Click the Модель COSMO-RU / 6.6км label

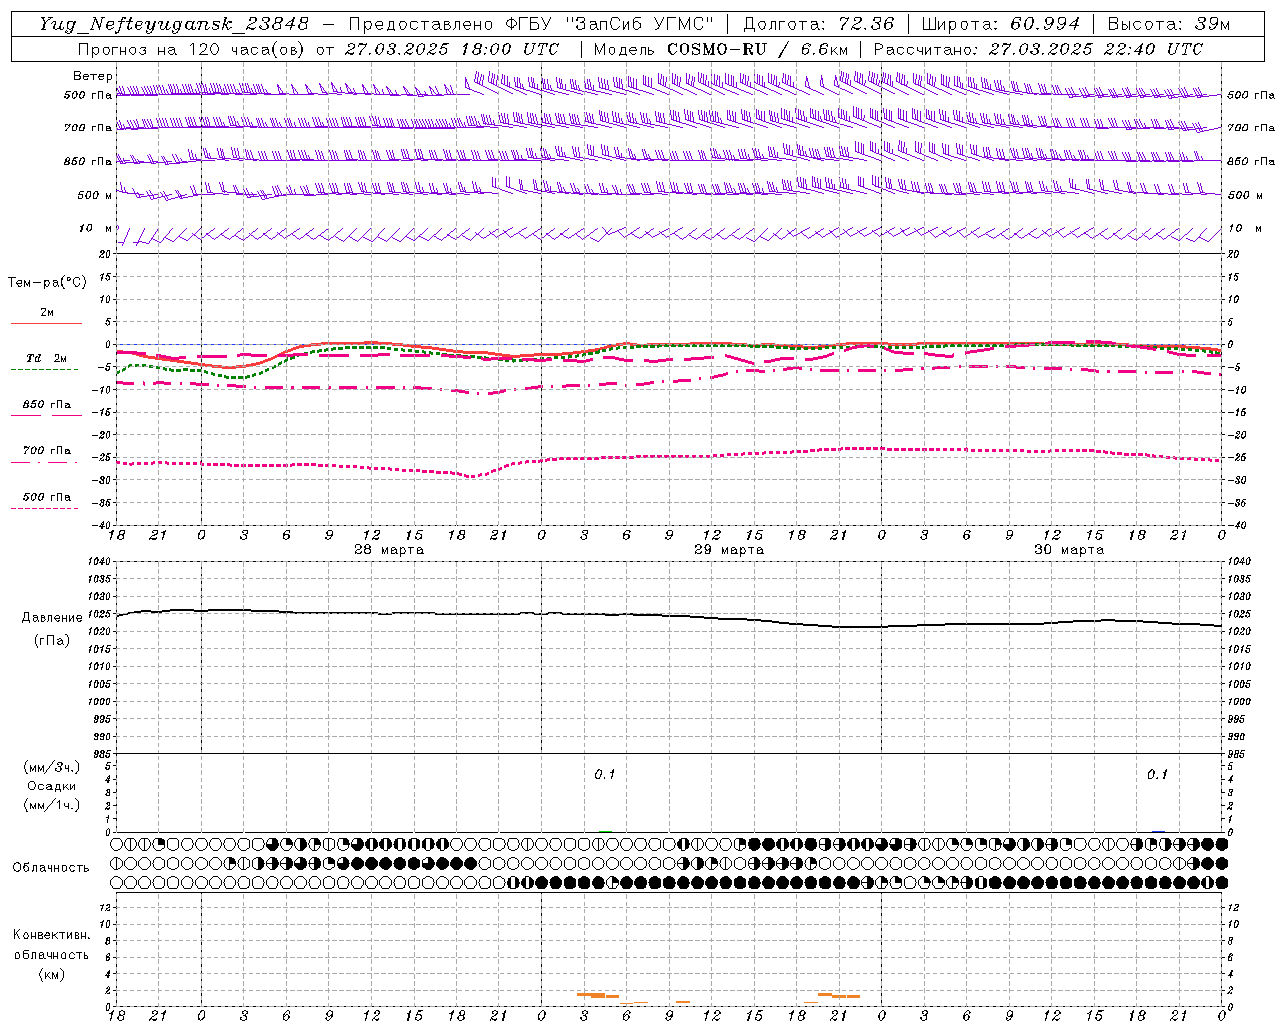point(721,49)
